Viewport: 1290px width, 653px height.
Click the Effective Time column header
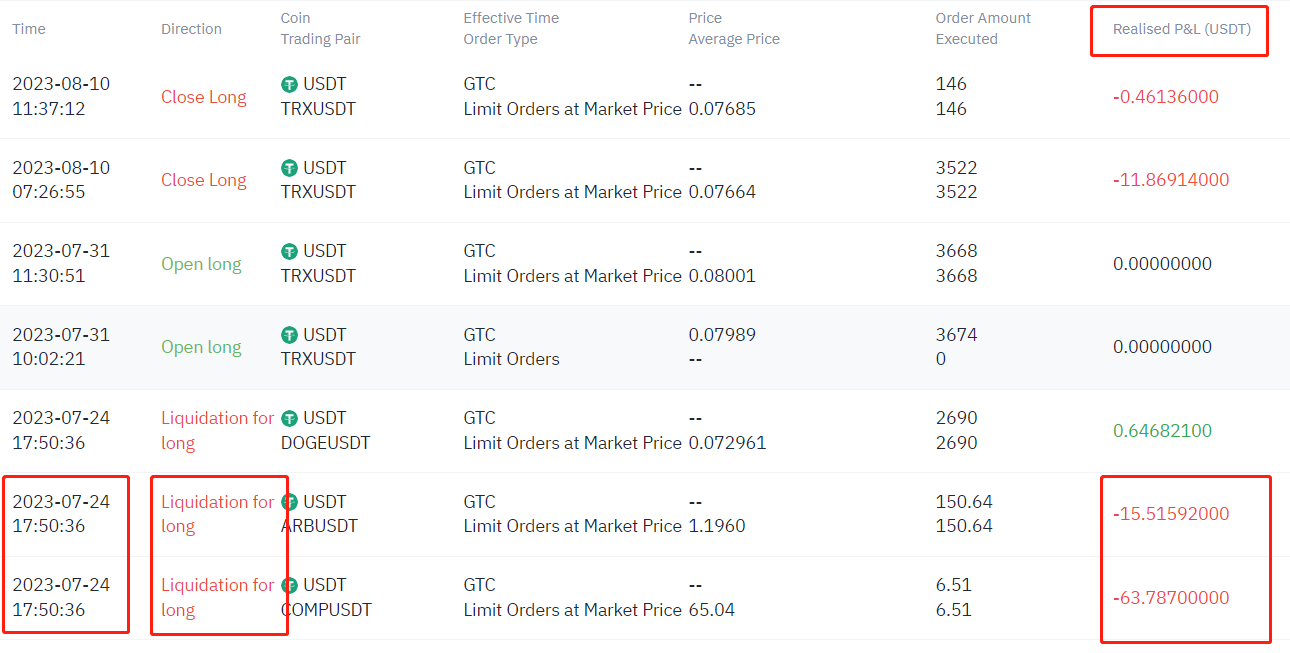(x=511, y=18)
